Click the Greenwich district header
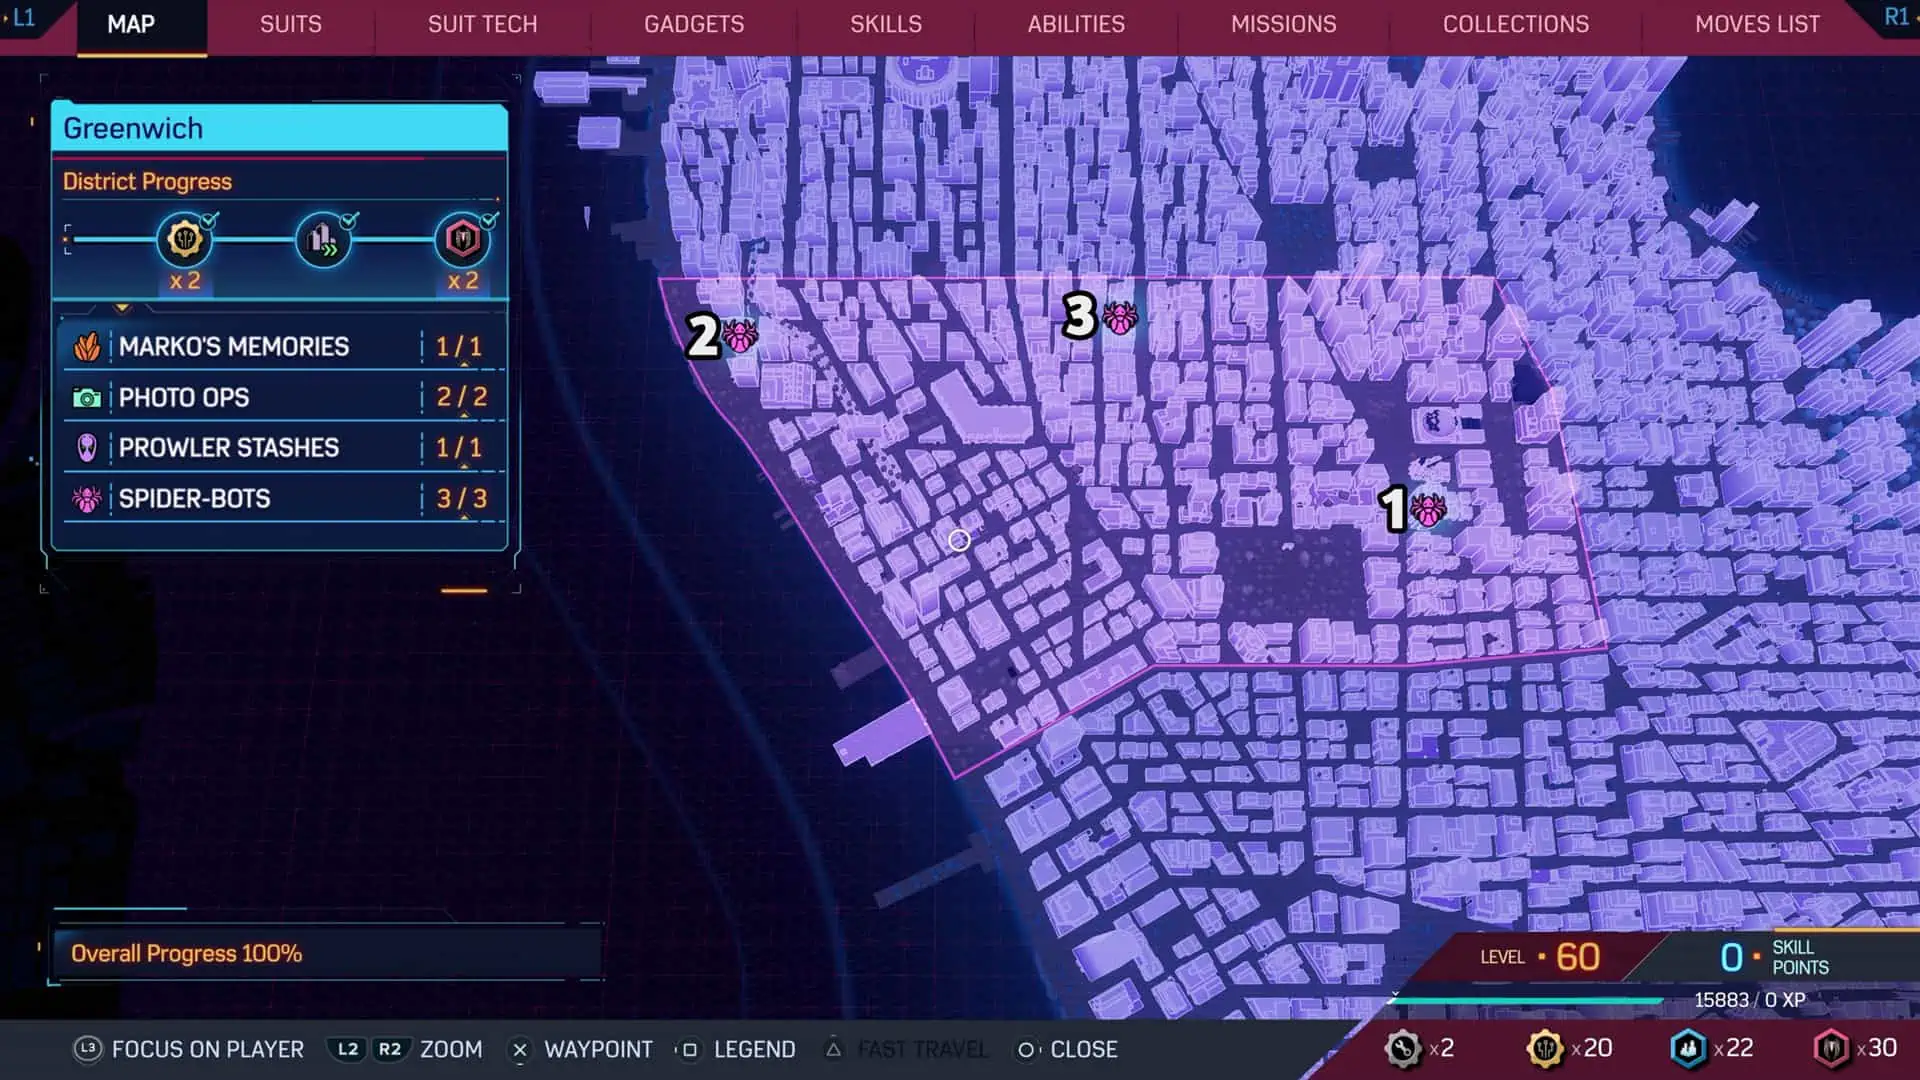 point(280,128)
